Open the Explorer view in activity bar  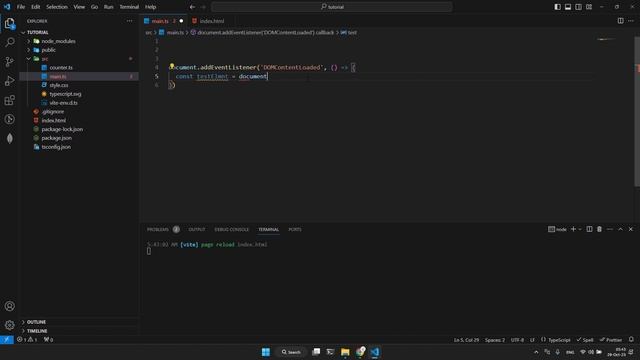[x=9, y=23]
